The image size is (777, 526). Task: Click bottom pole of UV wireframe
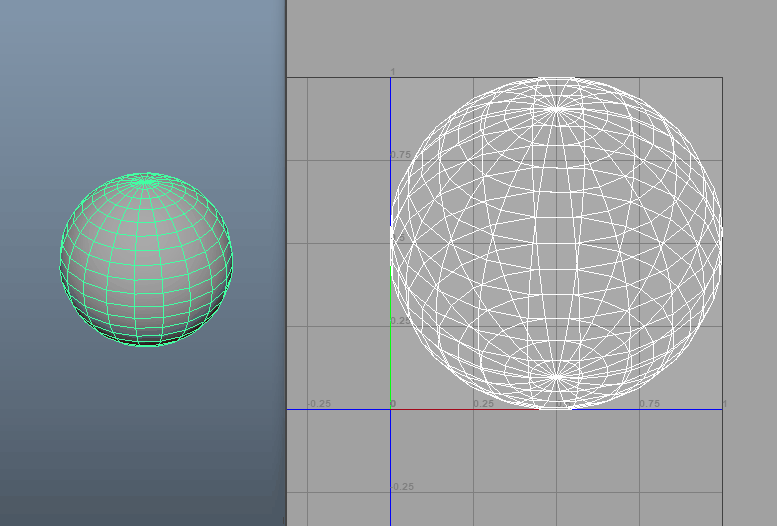point(556,377)
